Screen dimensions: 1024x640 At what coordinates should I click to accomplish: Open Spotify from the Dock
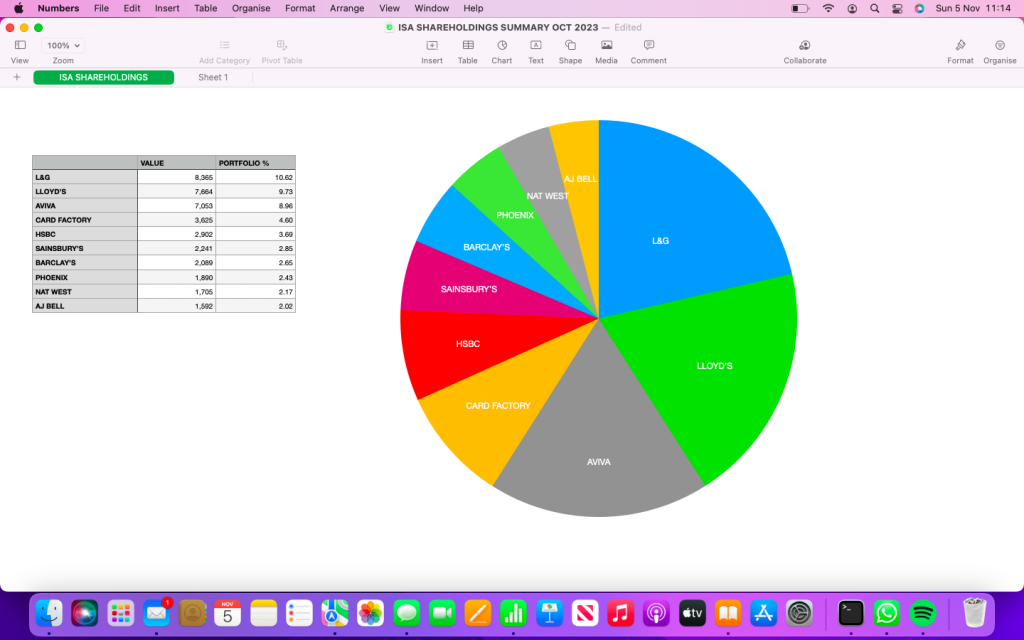pyautogui.click(x=923, y=612)
